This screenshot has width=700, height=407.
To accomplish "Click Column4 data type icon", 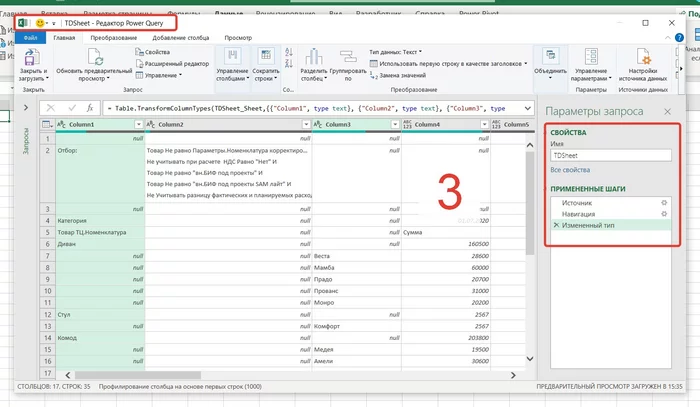I will [407, 125].
